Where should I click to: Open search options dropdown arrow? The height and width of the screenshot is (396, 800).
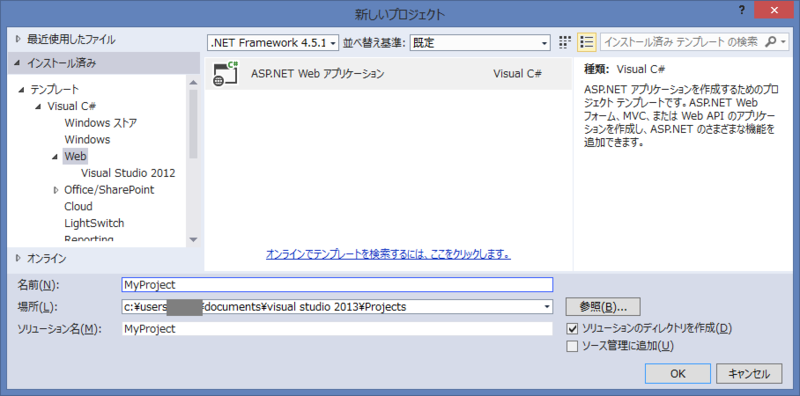point(783,43)
